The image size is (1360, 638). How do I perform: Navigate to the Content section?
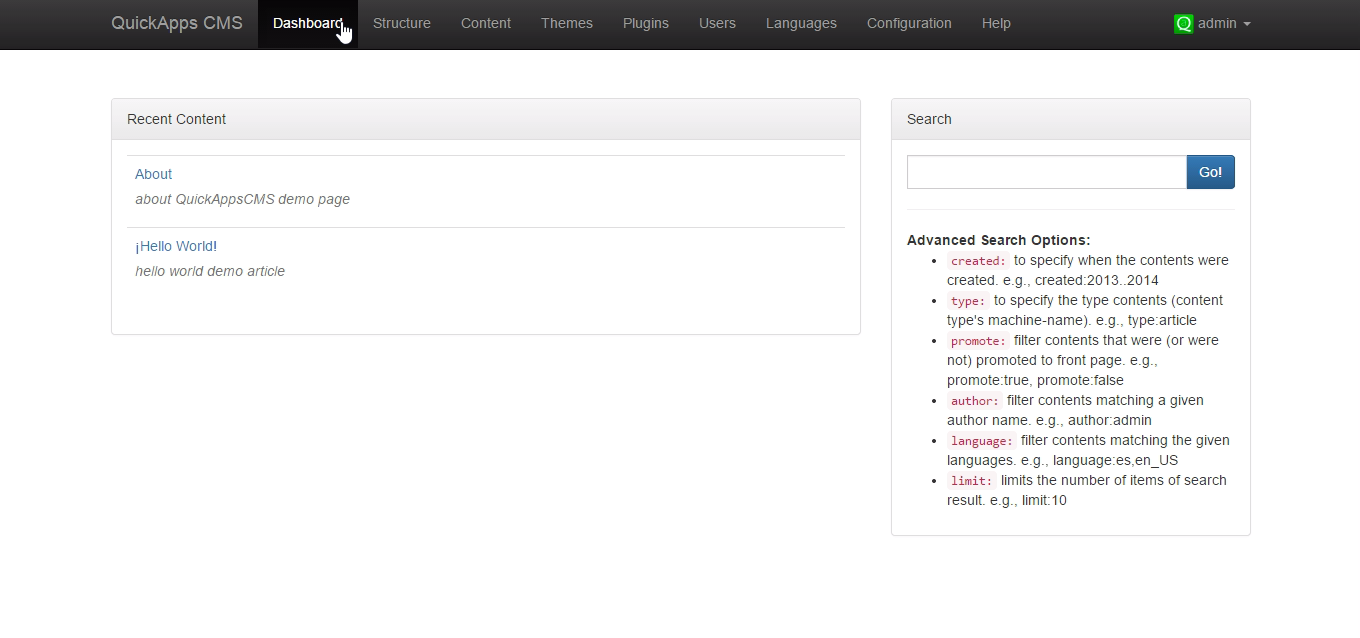click(485, 23)
